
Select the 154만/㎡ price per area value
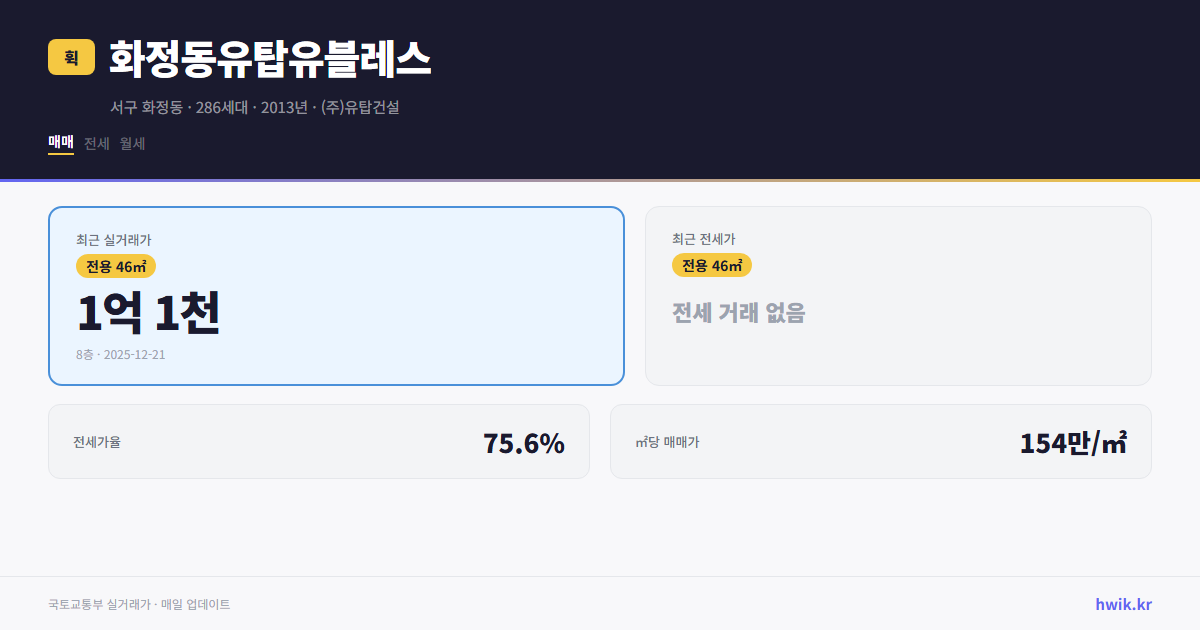[x=1072, y=440]
